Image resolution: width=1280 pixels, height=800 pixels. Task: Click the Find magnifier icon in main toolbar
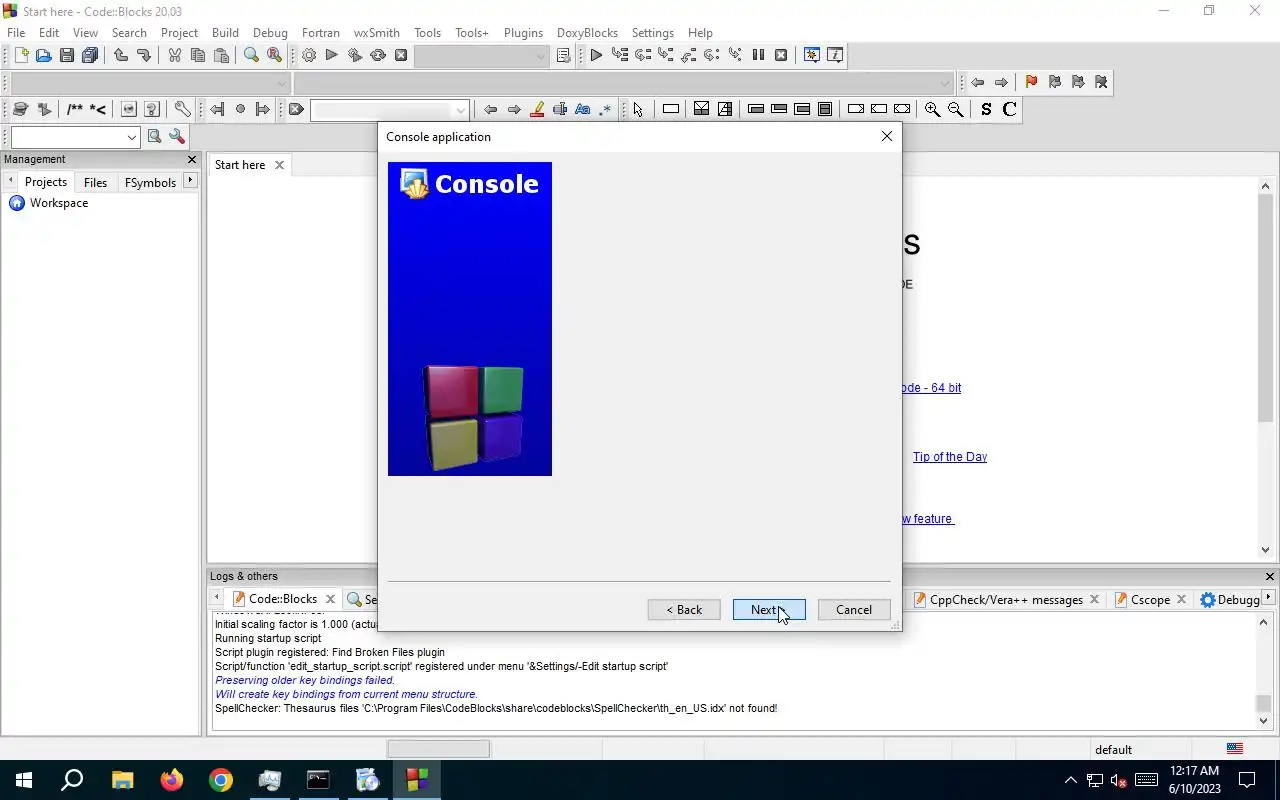pos(251,56)
